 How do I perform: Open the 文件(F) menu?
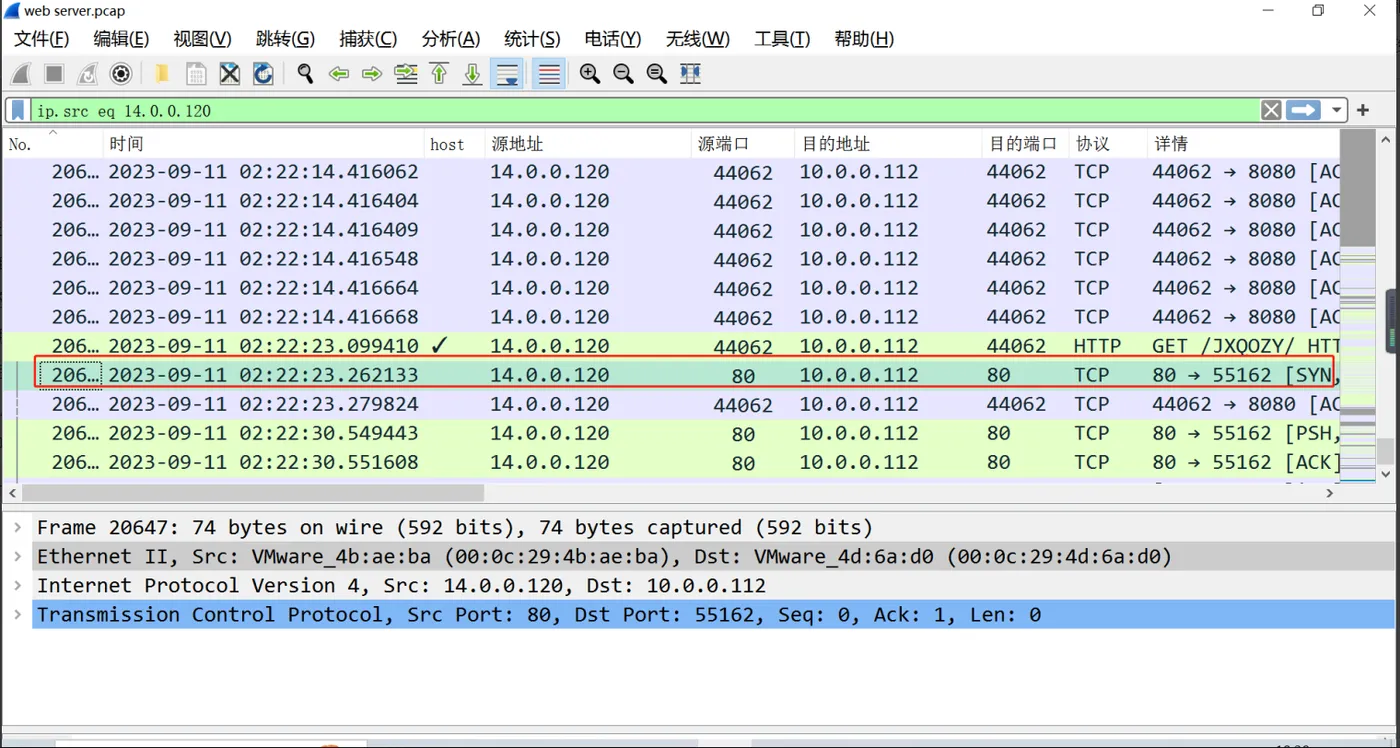pos(41,39)
